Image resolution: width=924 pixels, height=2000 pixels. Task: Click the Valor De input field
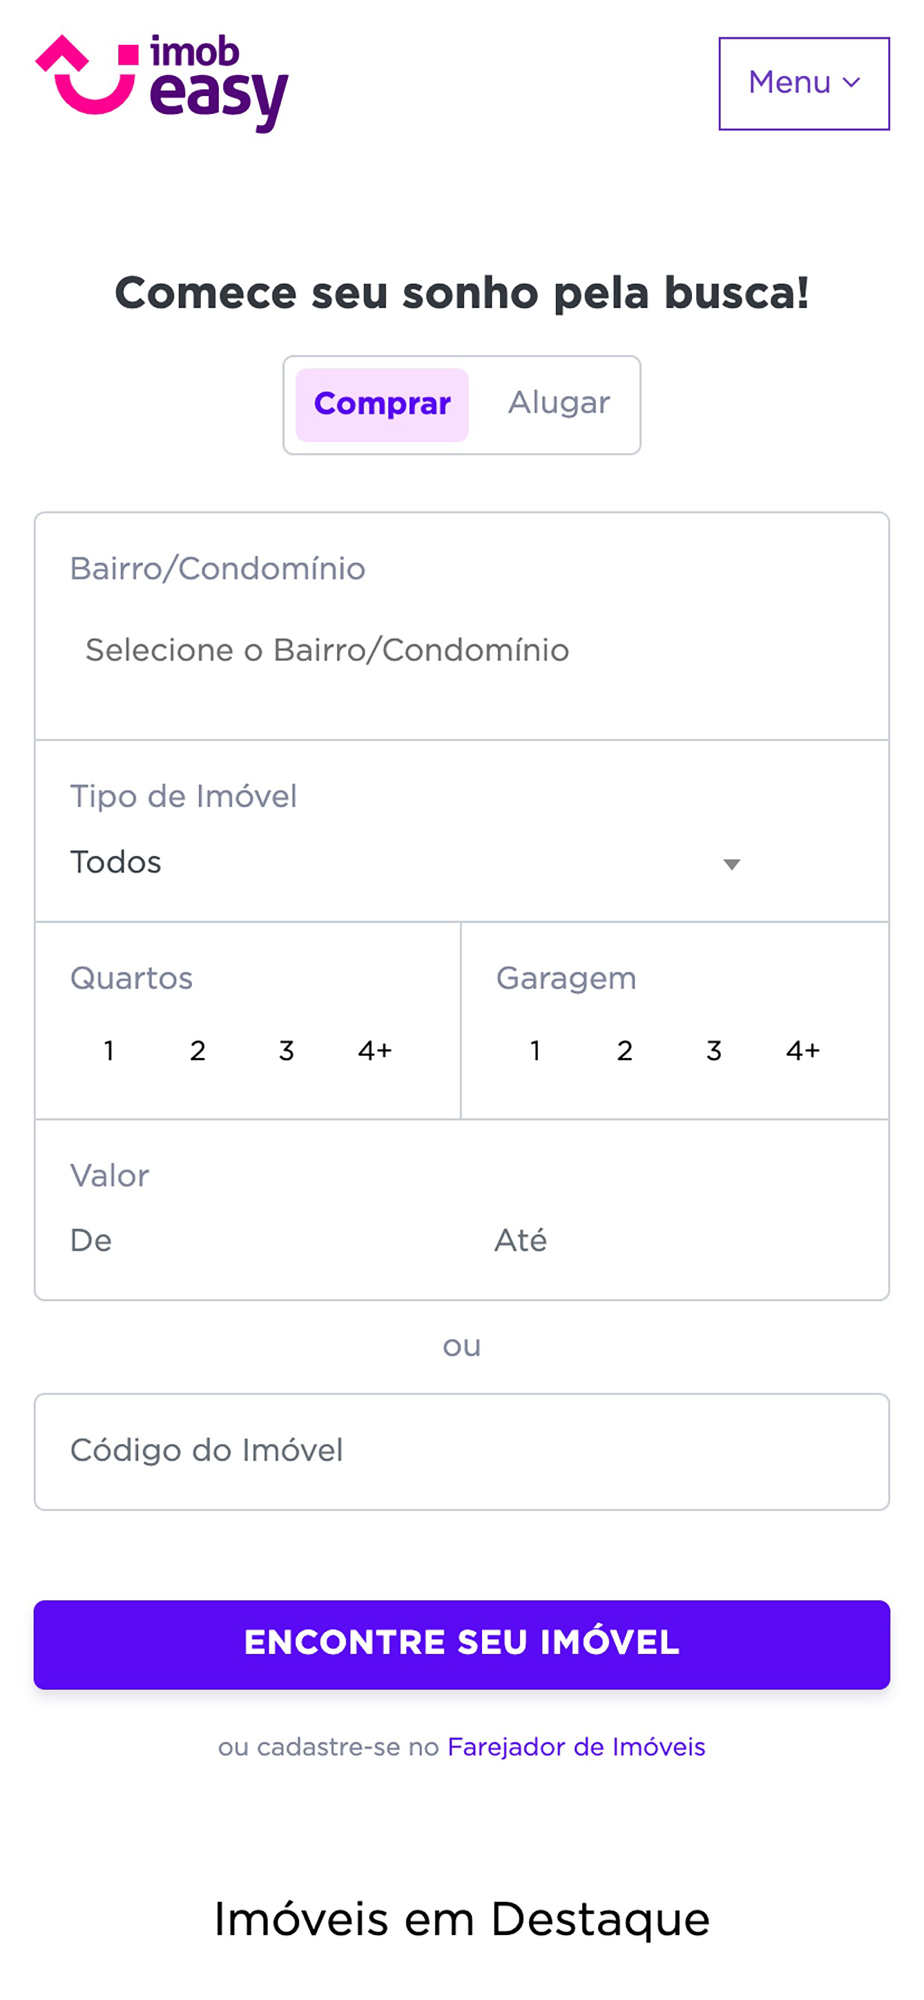250,1241
